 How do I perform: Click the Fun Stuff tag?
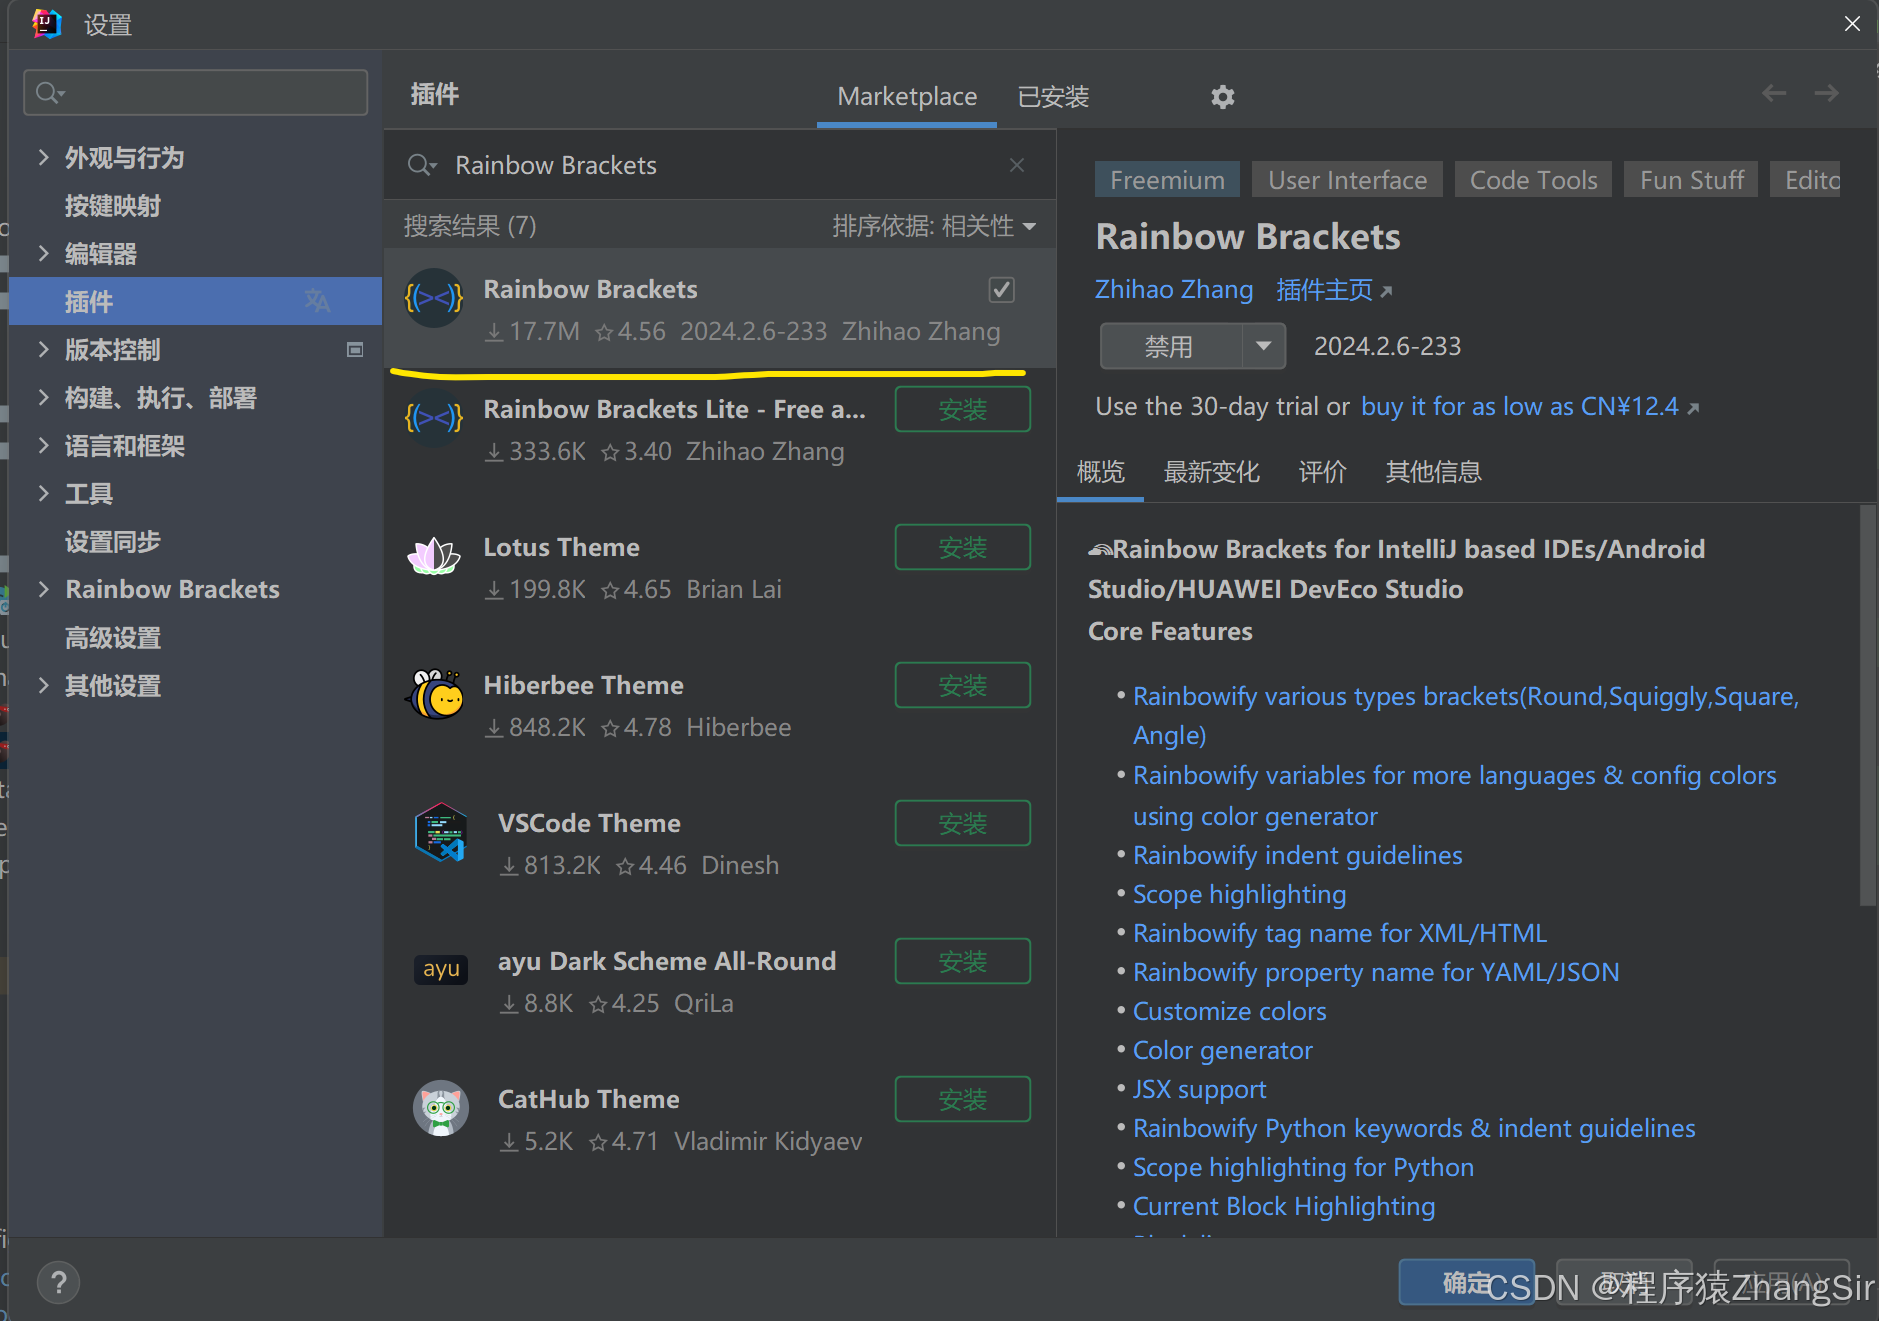pyautogui.click(x=1691, y=180)
